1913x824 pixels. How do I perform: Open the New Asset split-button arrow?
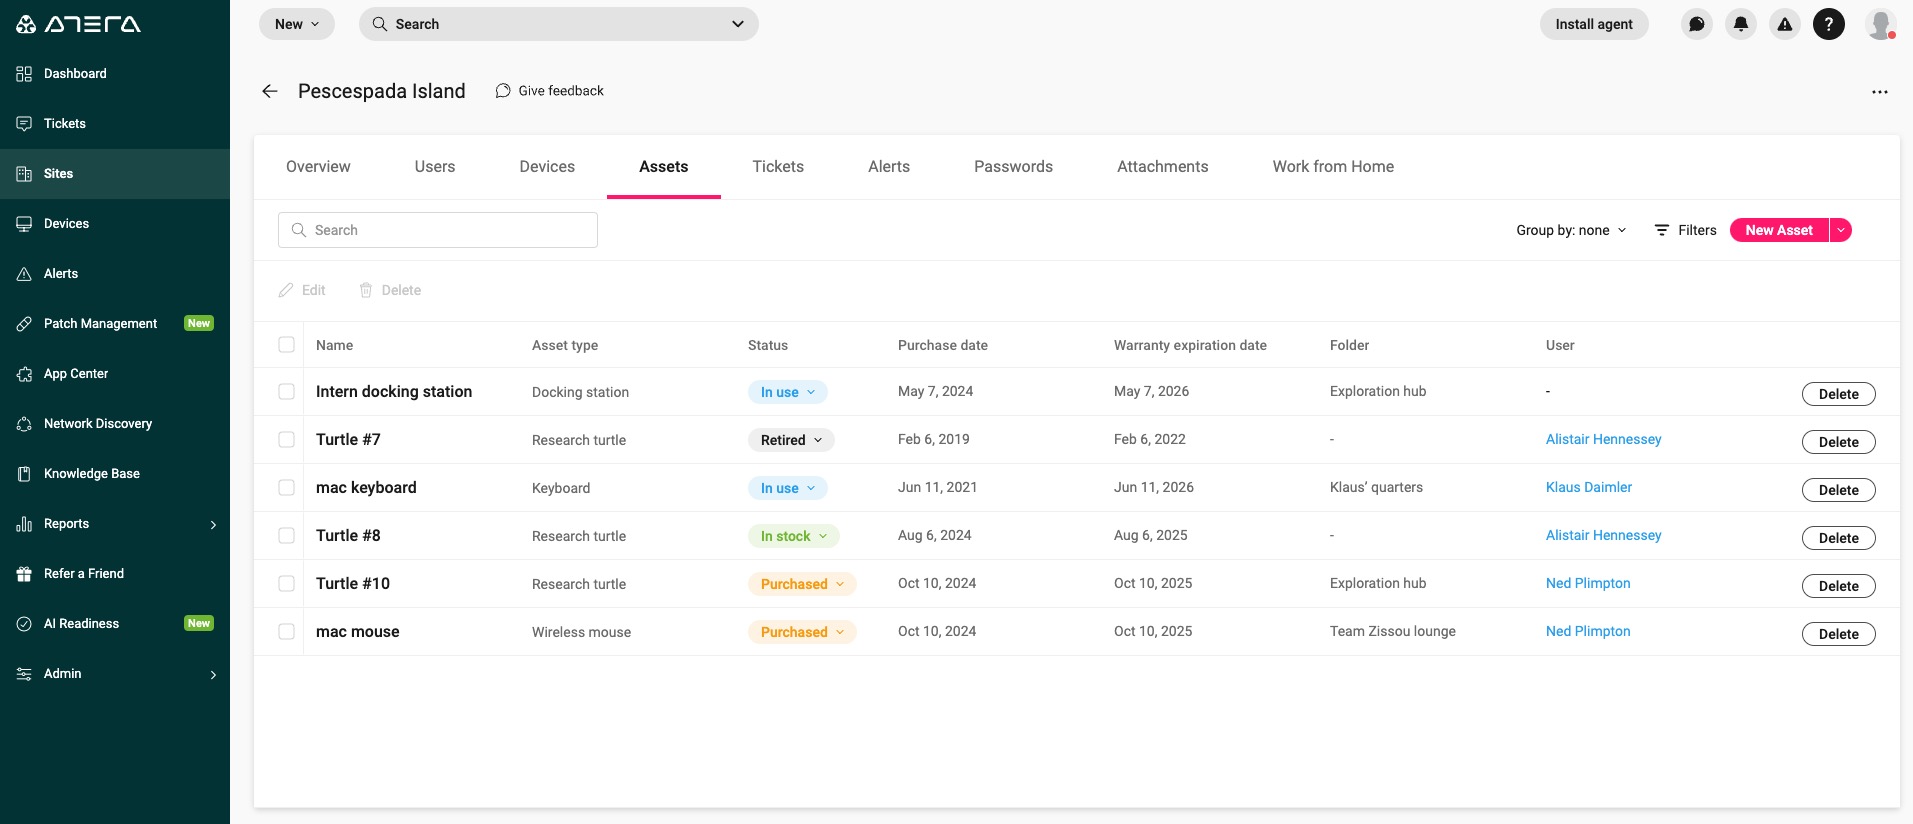(x=1841, y=230)
